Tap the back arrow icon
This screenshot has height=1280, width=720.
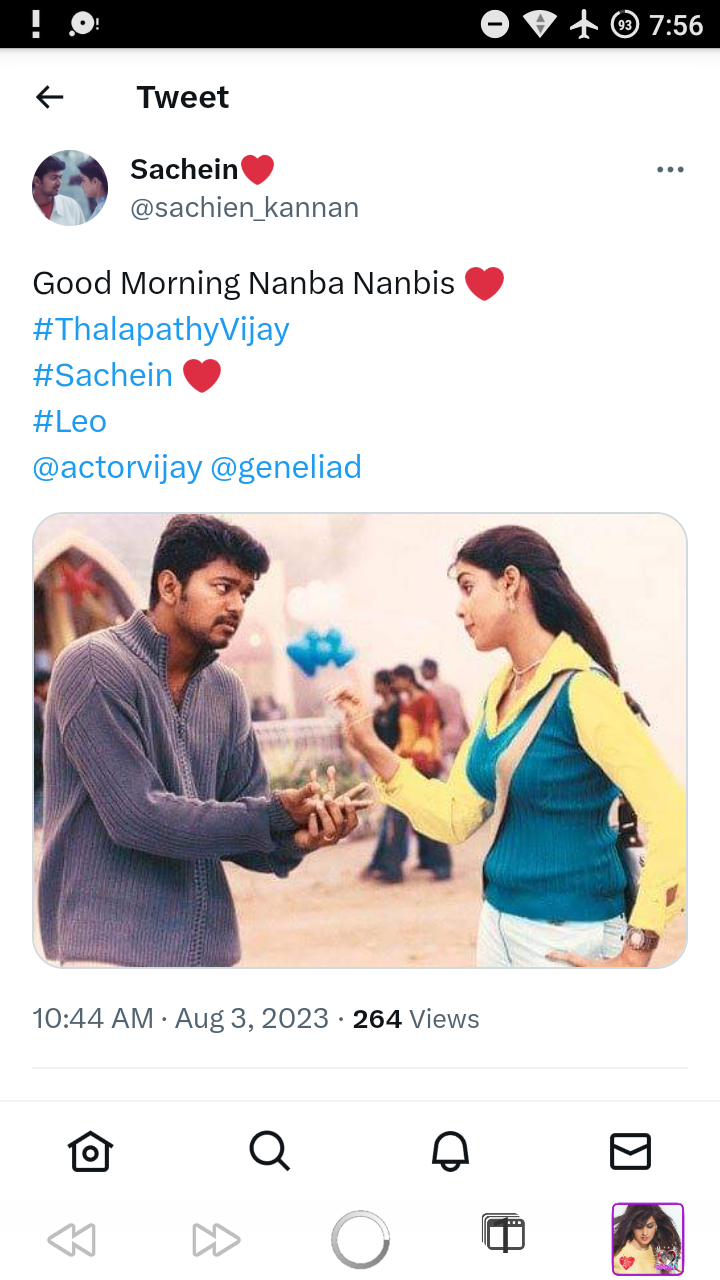click(x=49, y=97)
